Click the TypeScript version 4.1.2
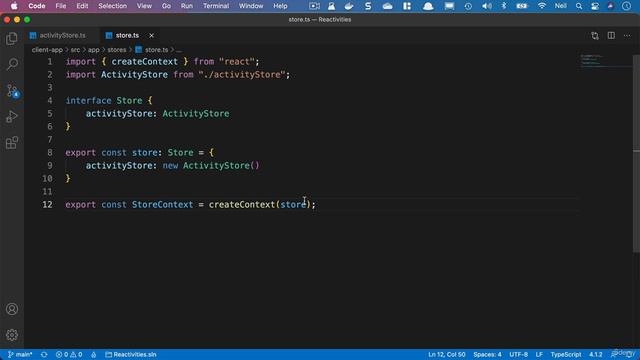Screen dimensions: 640x360 (596, 354)
